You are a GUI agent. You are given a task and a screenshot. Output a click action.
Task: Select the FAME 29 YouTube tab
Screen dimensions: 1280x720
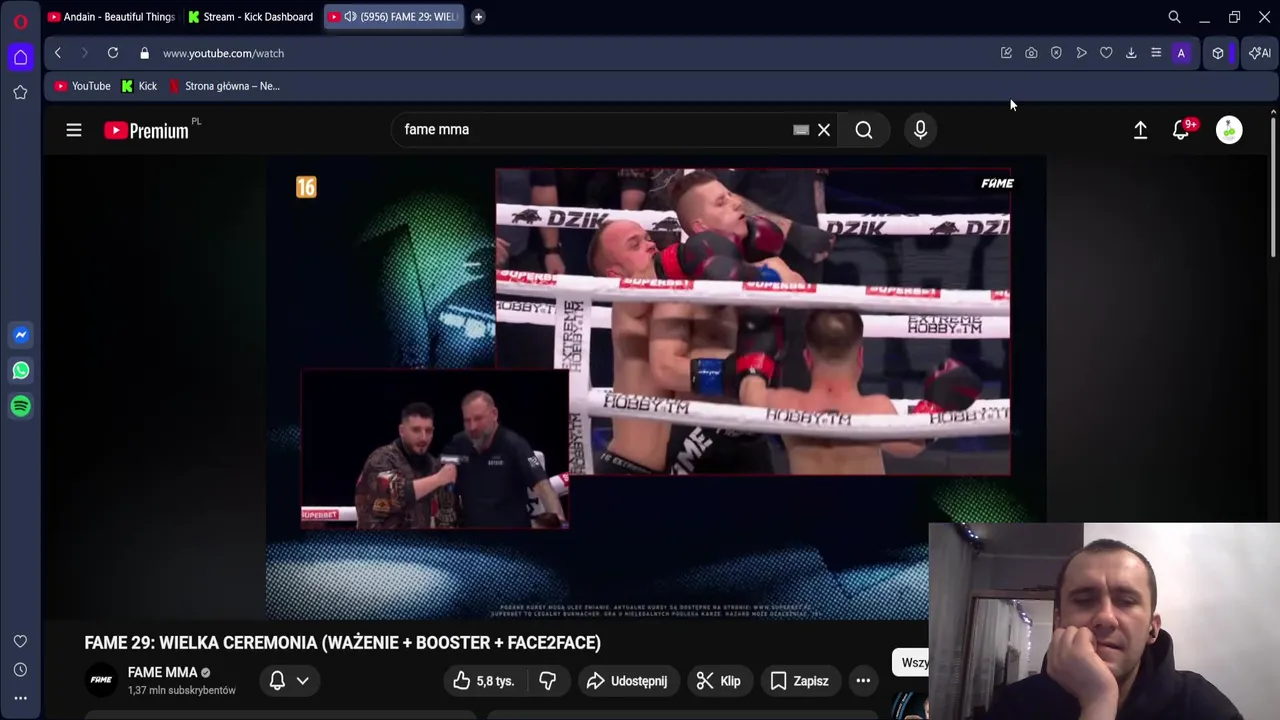(394, 16)
